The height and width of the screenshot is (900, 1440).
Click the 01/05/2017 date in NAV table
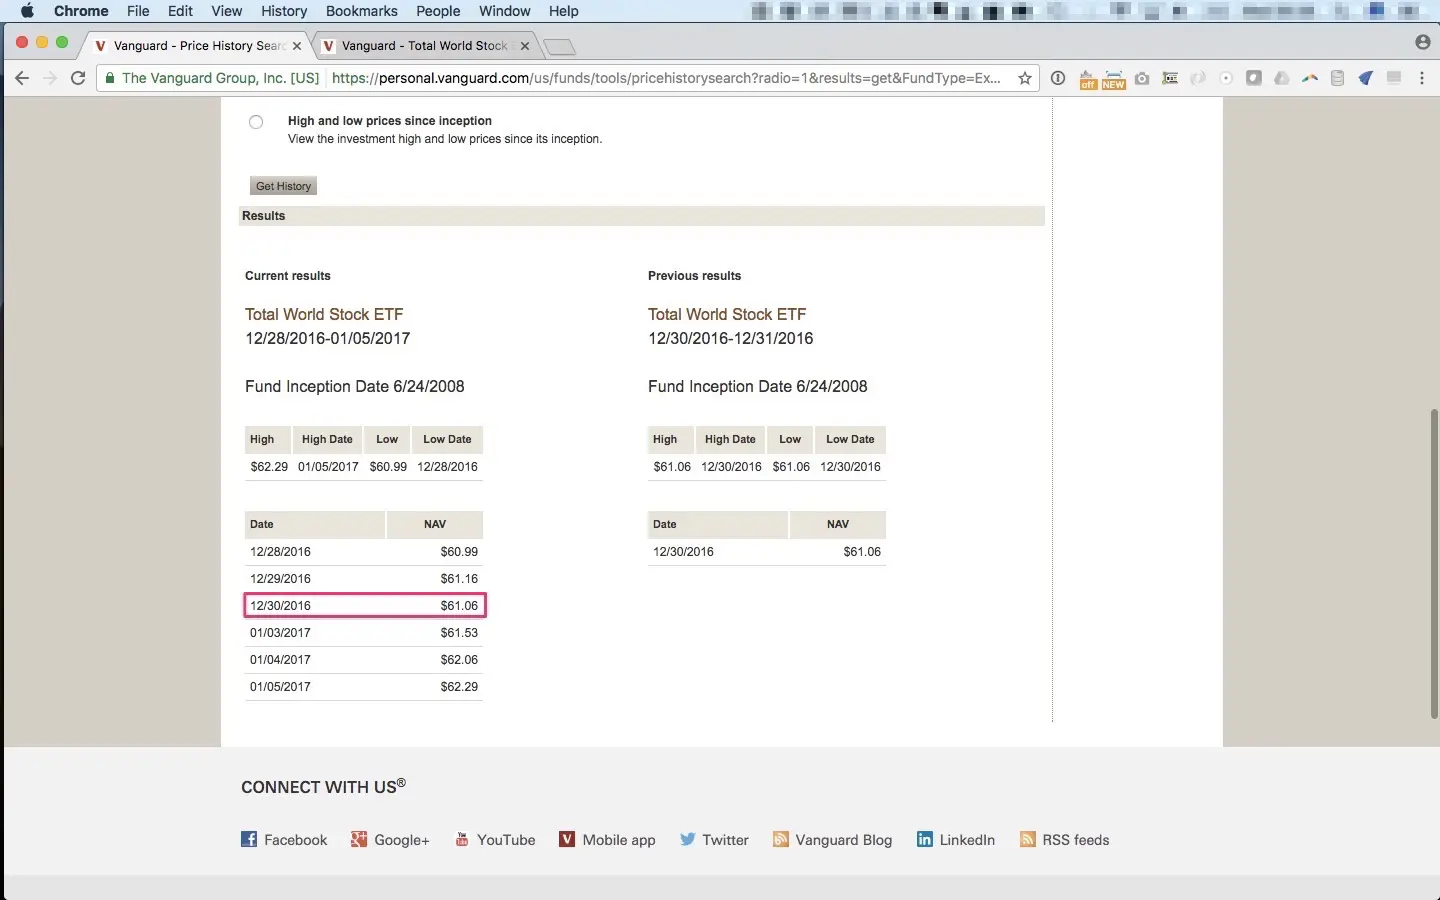[281, 687]
